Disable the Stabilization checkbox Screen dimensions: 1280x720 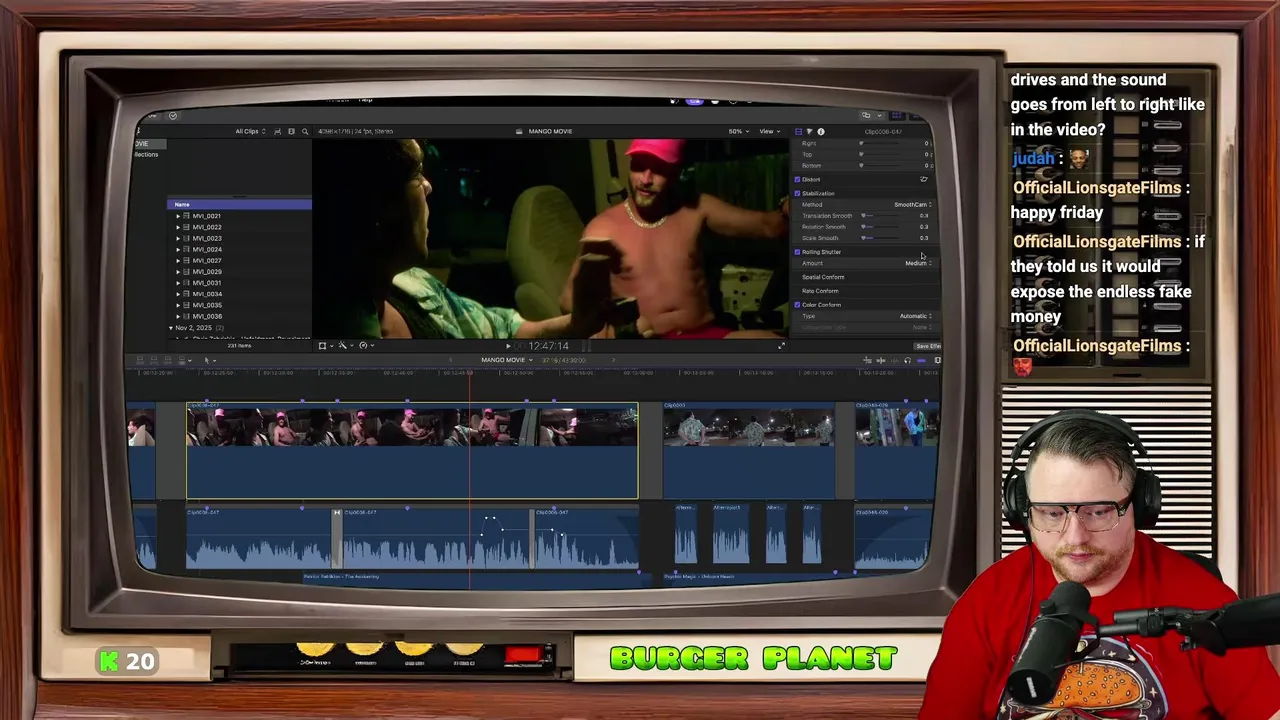coord(798,193)
